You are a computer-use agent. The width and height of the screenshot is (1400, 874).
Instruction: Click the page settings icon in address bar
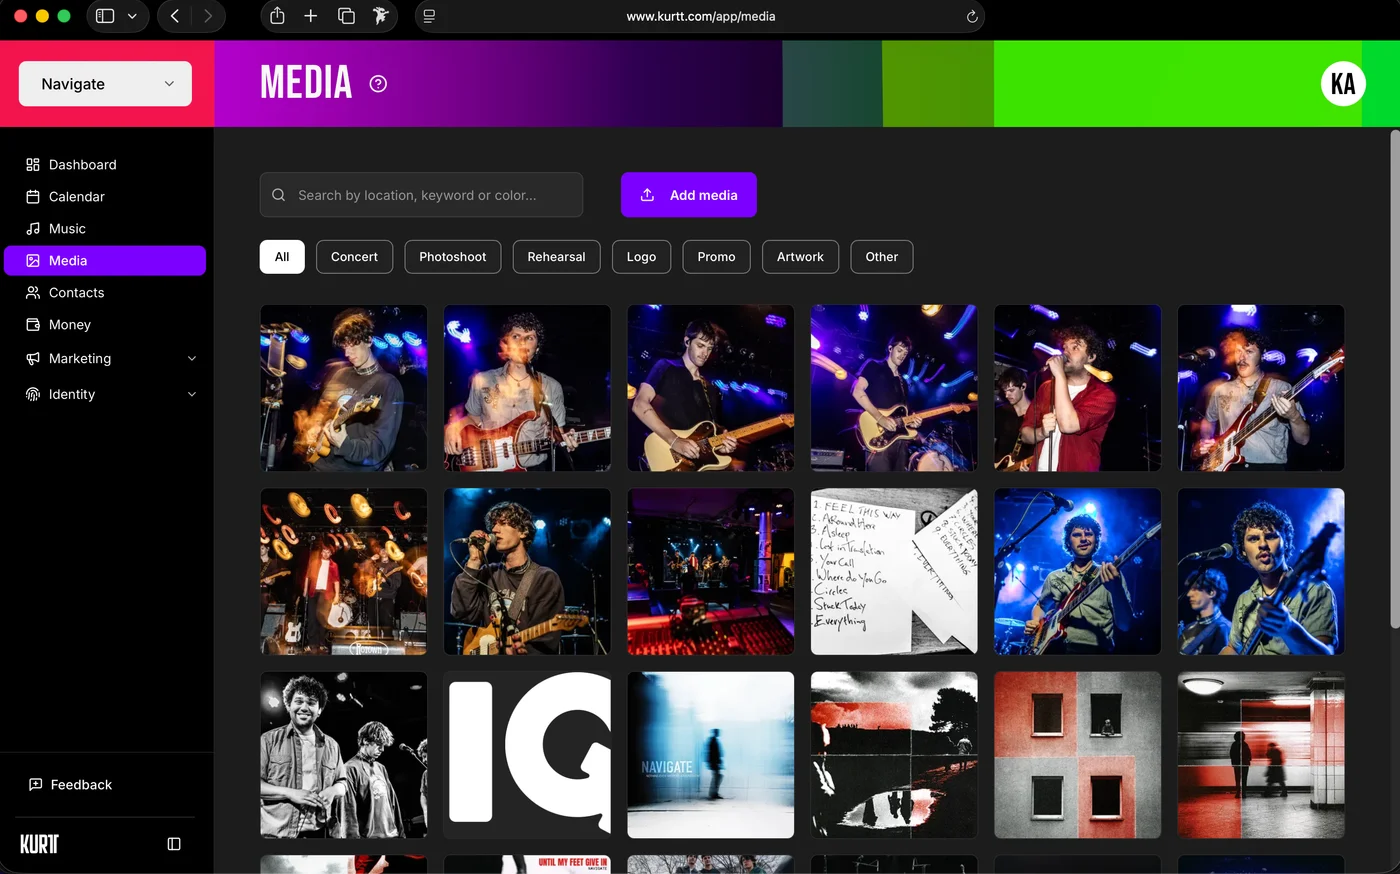pyautogui.click(x=429, y=16)
